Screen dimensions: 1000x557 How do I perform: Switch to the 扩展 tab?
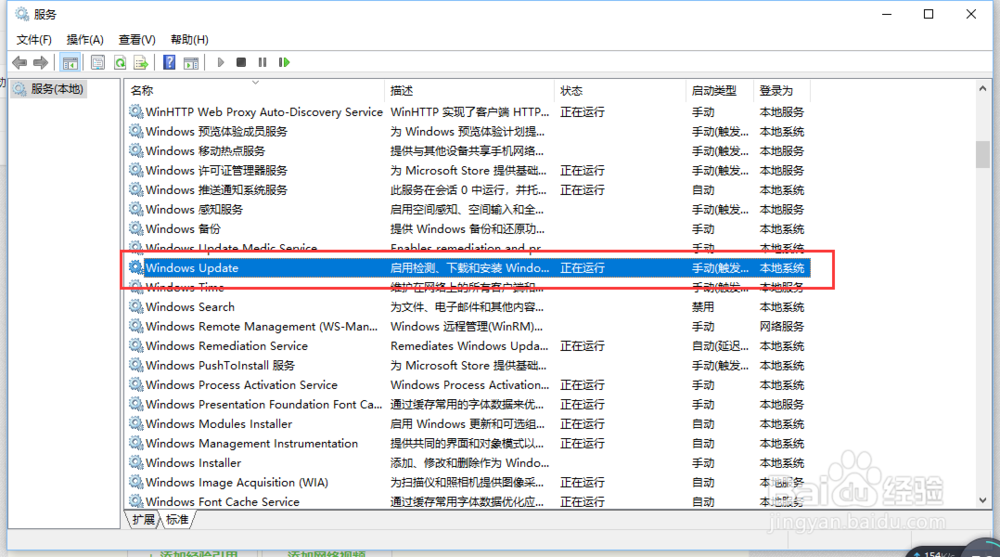[x=143, y=519]
